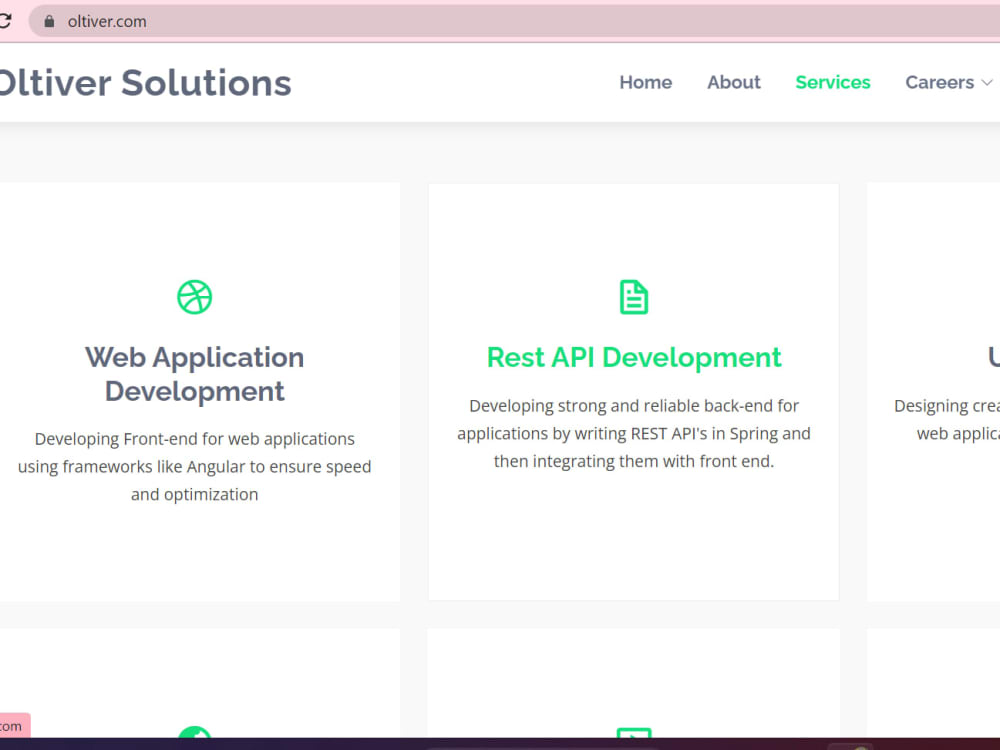Open the About nav item

click(x=733, y=82)
